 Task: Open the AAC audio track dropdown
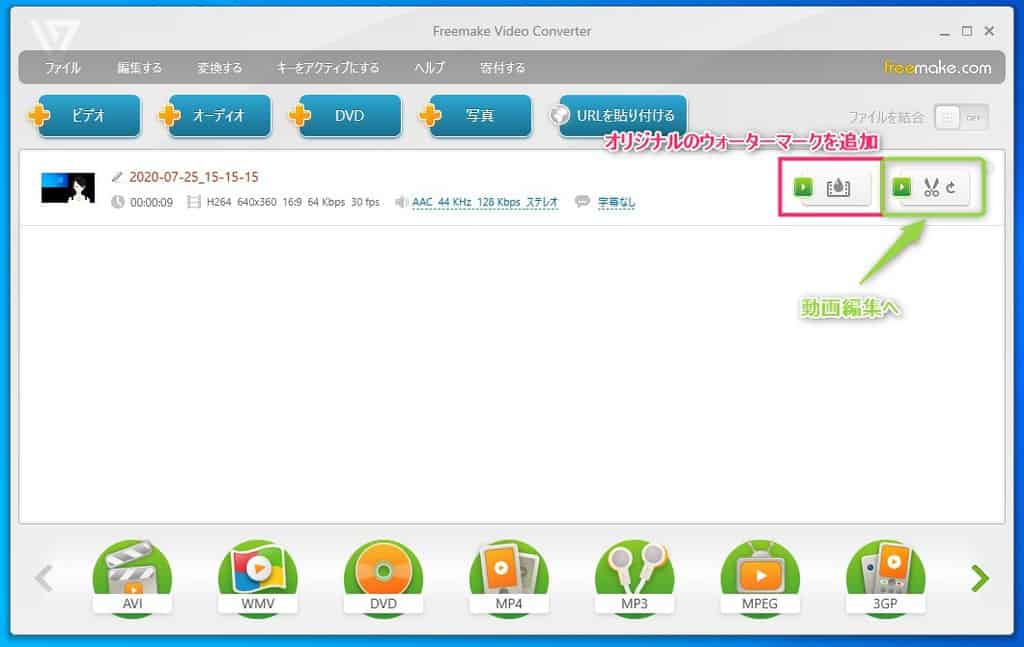point(484,202)
